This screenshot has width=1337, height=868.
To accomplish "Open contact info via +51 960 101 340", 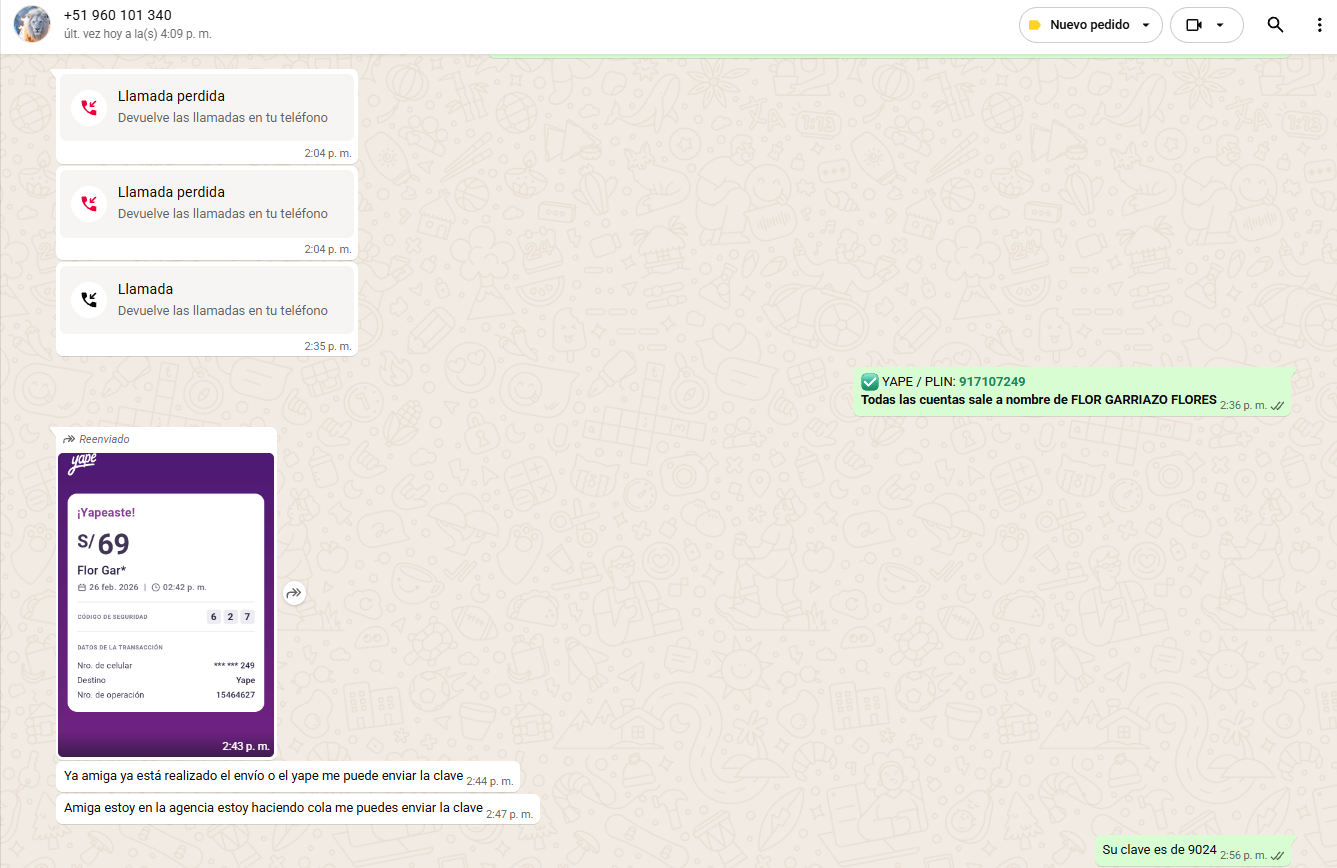I will [x=117, y=16].
